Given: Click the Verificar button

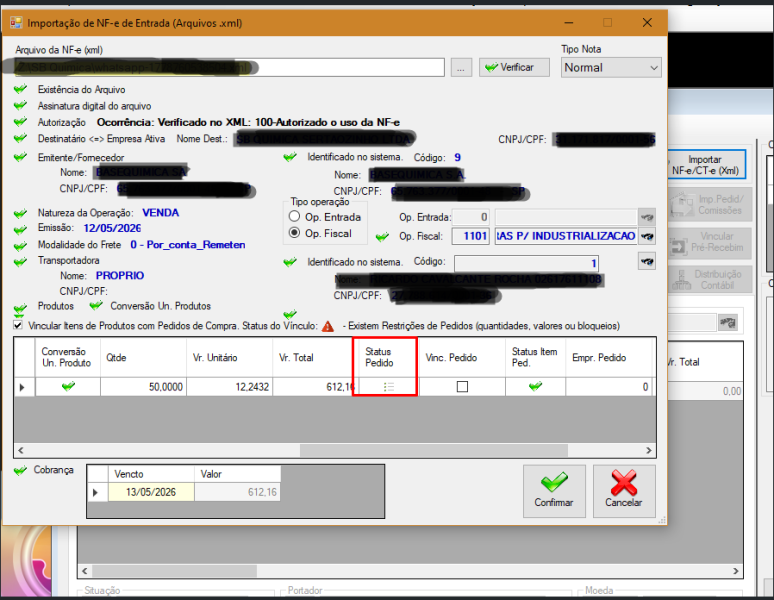Looking at the screenshot, I should click(514, 67).
